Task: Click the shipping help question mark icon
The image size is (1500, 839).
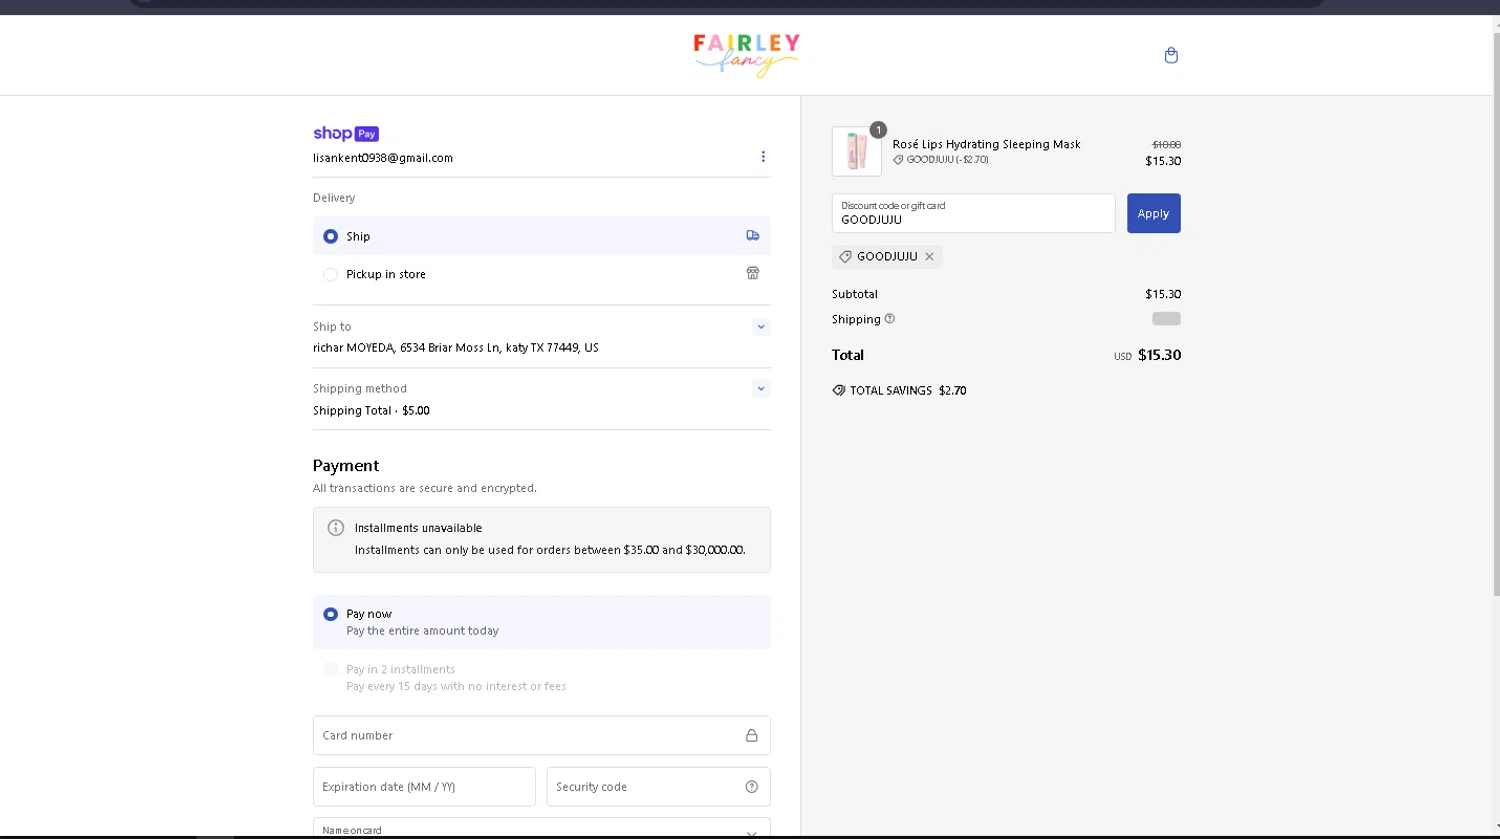Action: (890, 319)
